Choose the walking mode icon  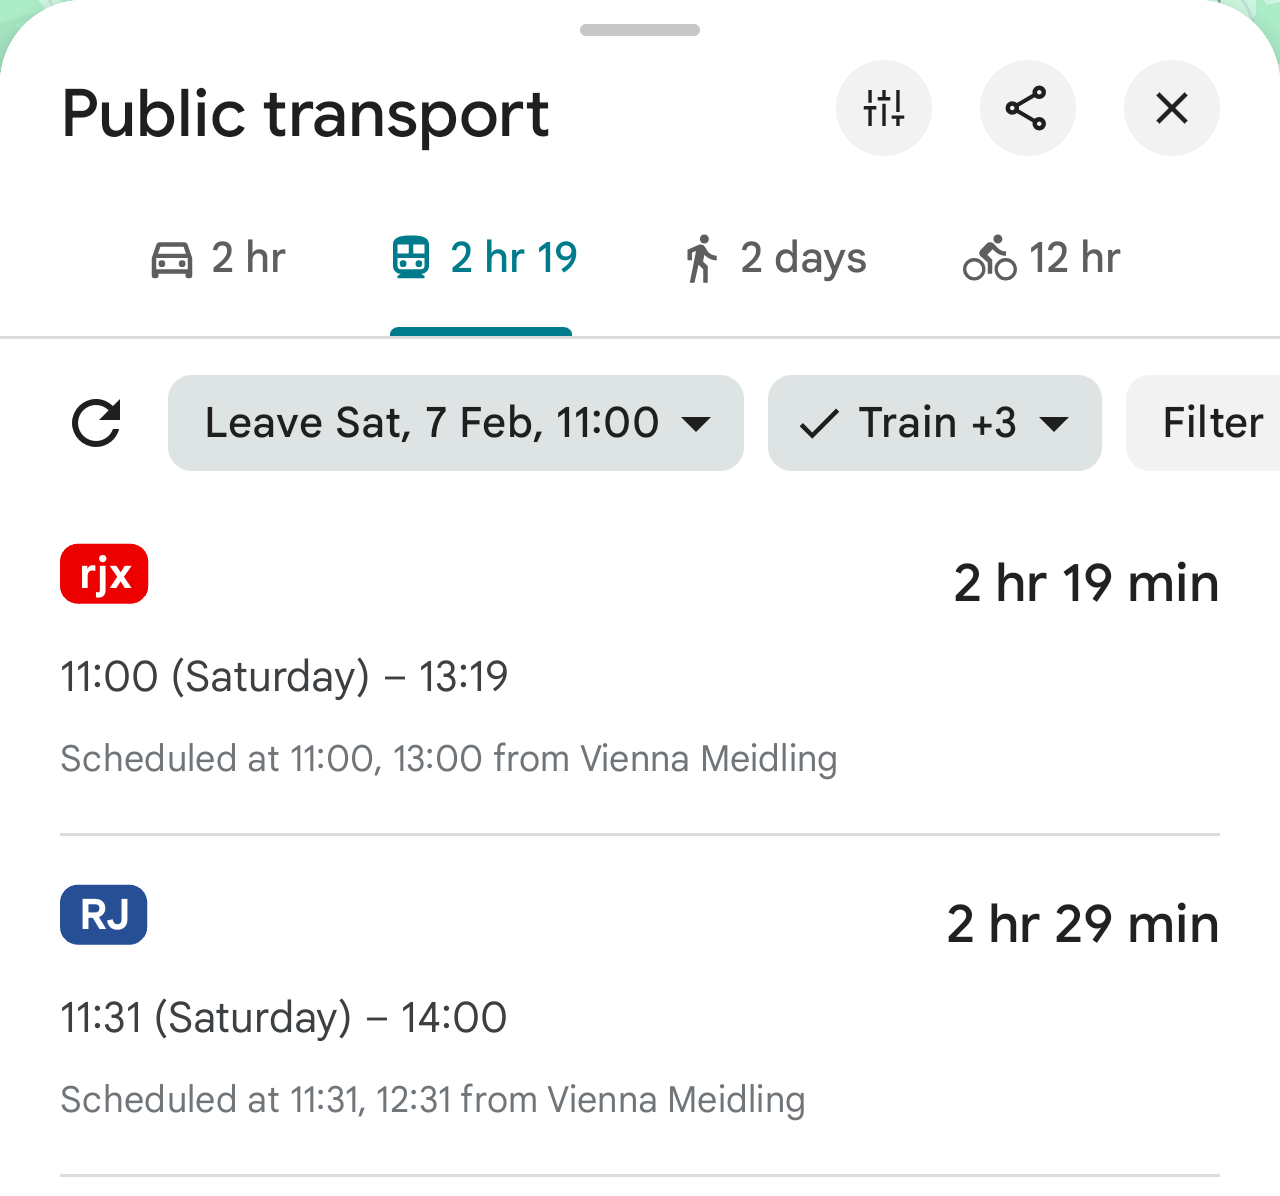[700, 257]
